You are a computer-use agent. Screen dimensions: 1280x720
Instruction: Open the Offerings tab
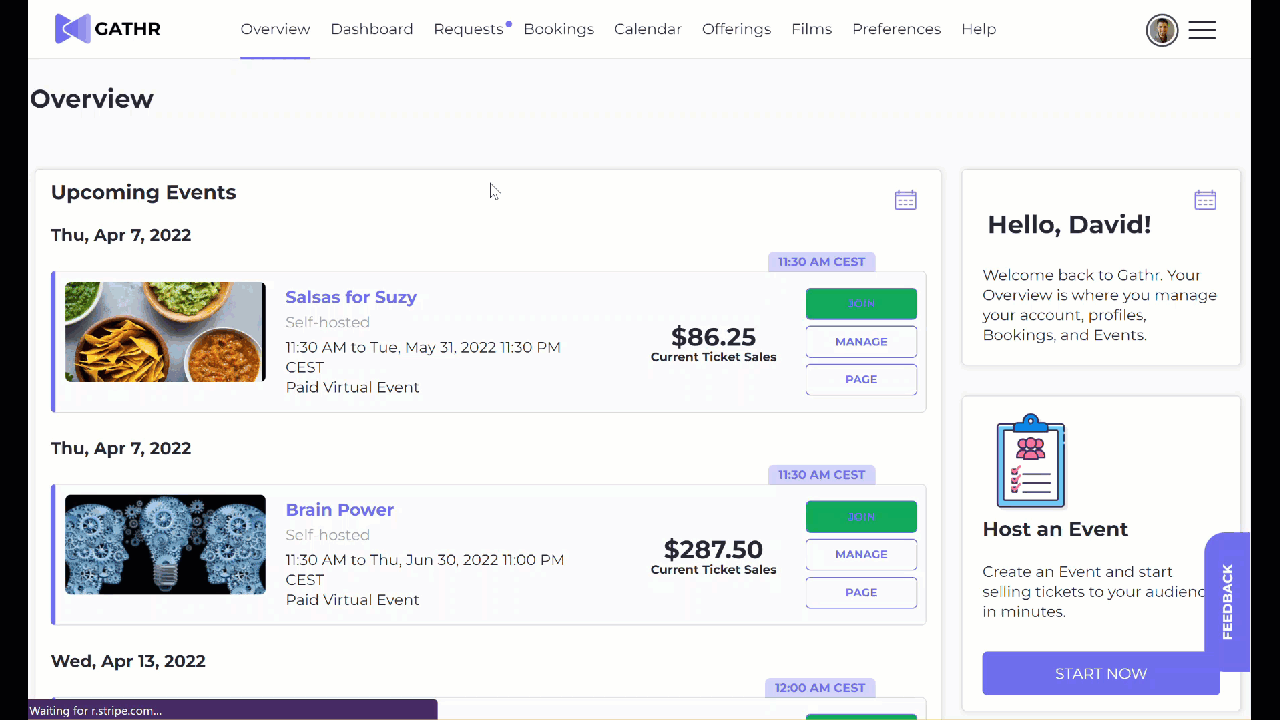click(737, 29)
